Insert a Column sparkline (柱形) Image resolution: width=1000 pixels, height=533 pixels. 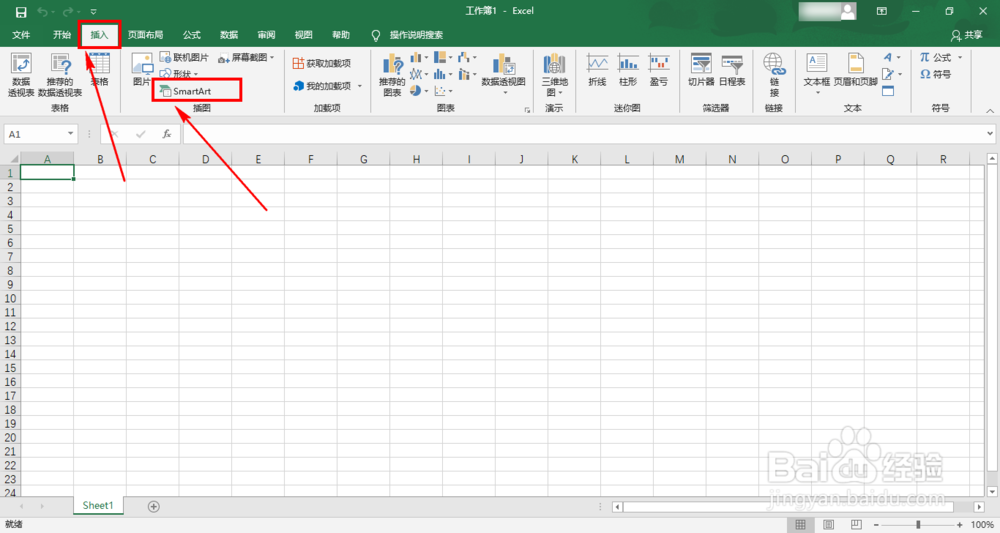point(628,70)
